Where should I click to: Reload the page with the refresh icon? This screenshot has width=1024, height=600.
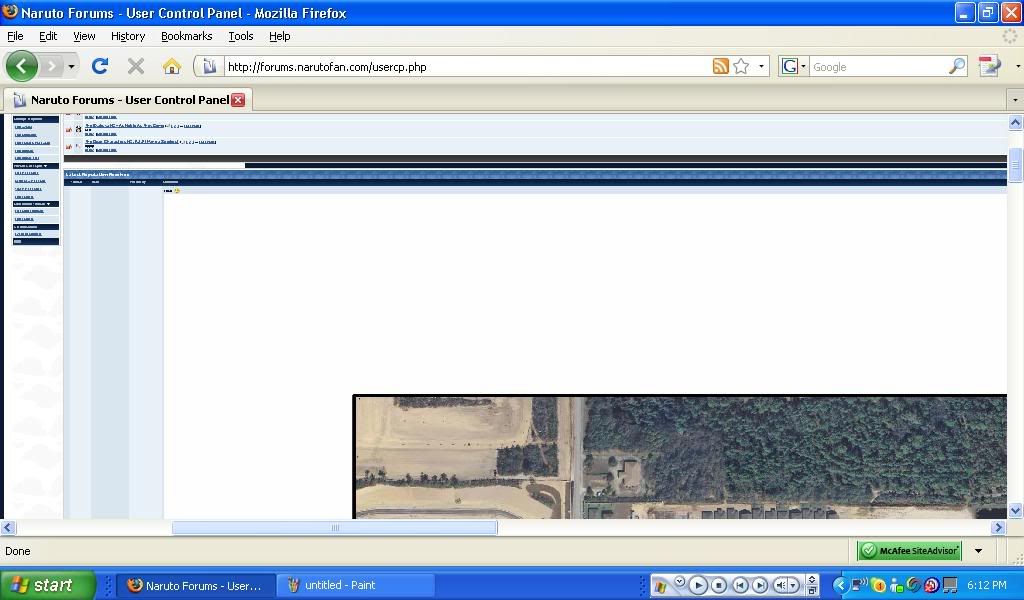point(99,66)
